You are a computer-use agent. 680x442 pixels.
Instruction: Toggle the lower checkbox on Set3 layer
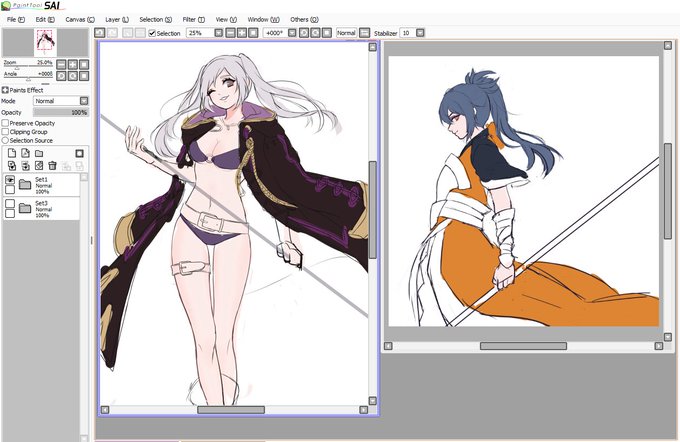[x=10, y=213]
